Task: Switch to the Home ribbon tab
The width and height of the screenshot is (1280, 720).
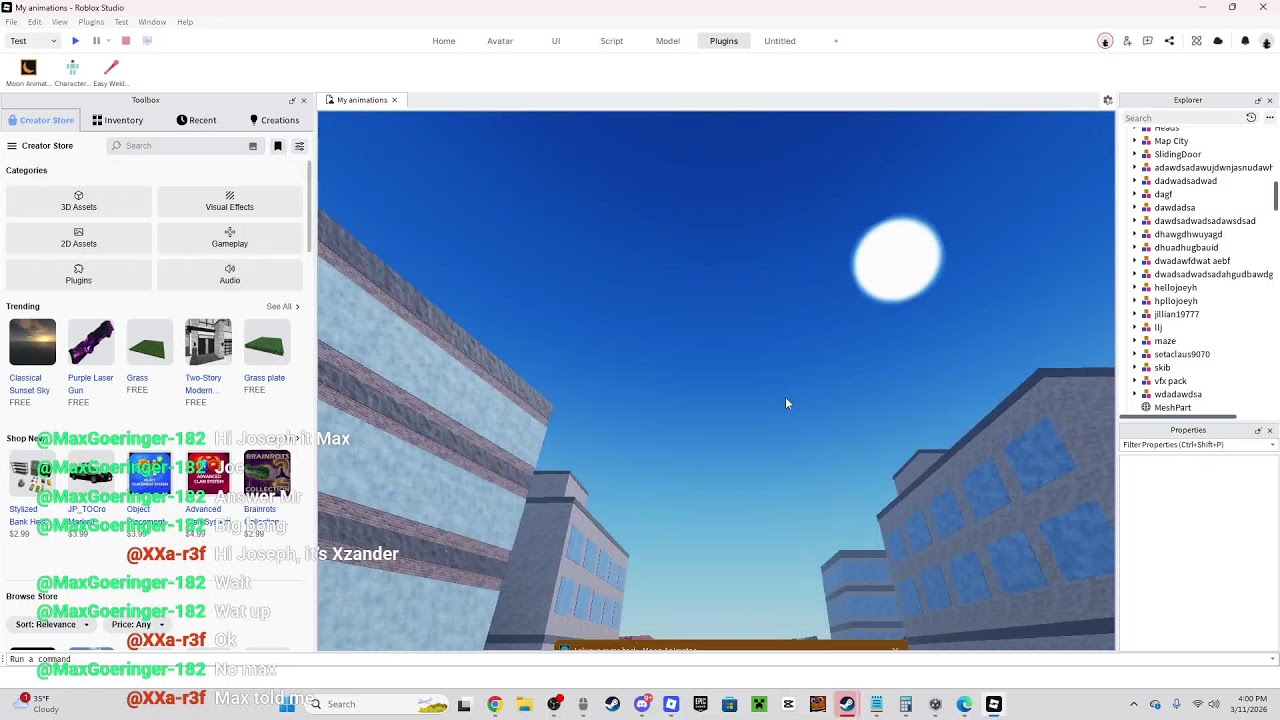Action: tap(444, 41)
